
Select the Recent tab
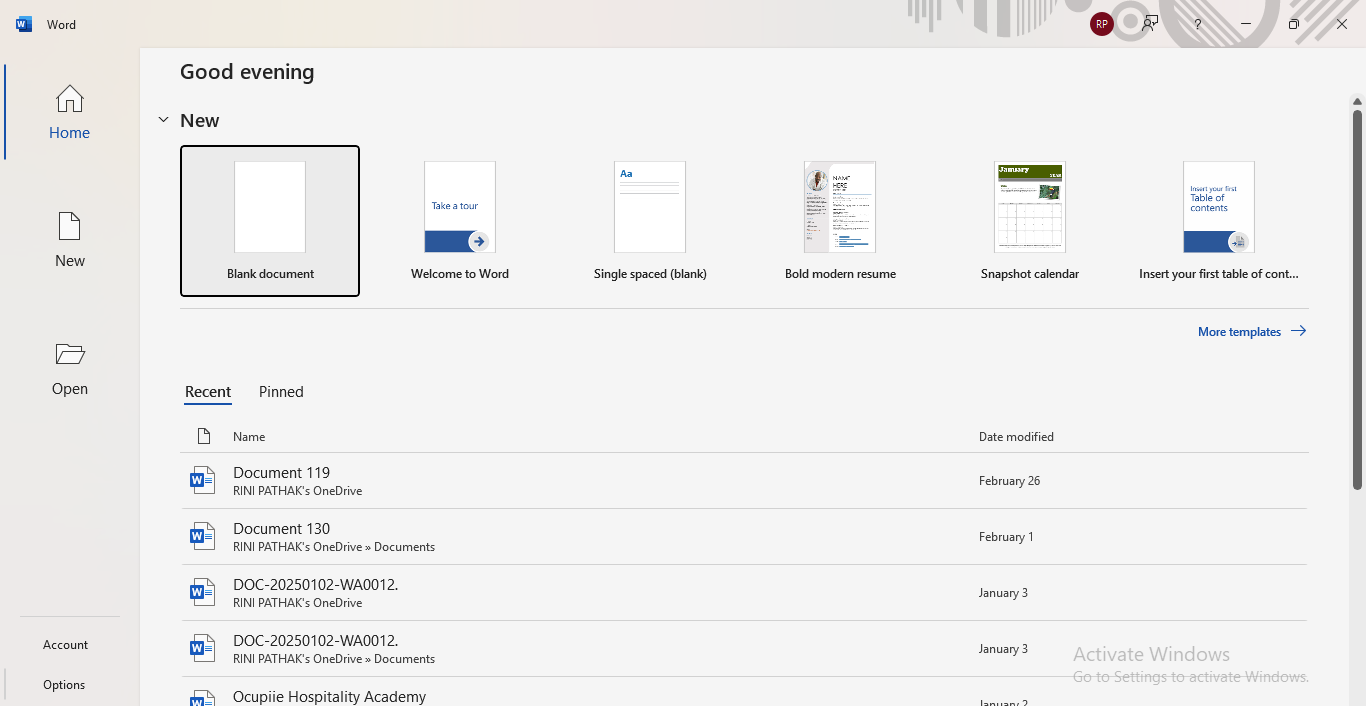[x=208, y=392]
